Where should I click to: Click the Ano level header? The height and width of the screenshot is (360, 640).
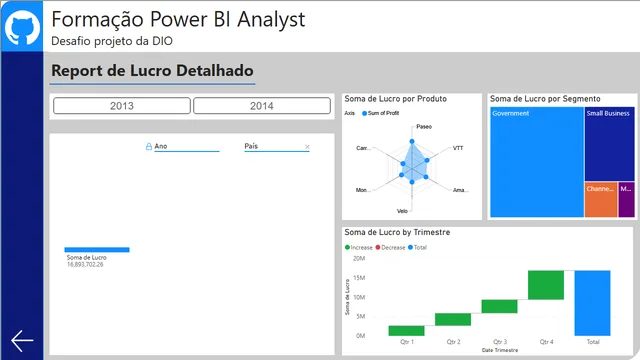161,146
